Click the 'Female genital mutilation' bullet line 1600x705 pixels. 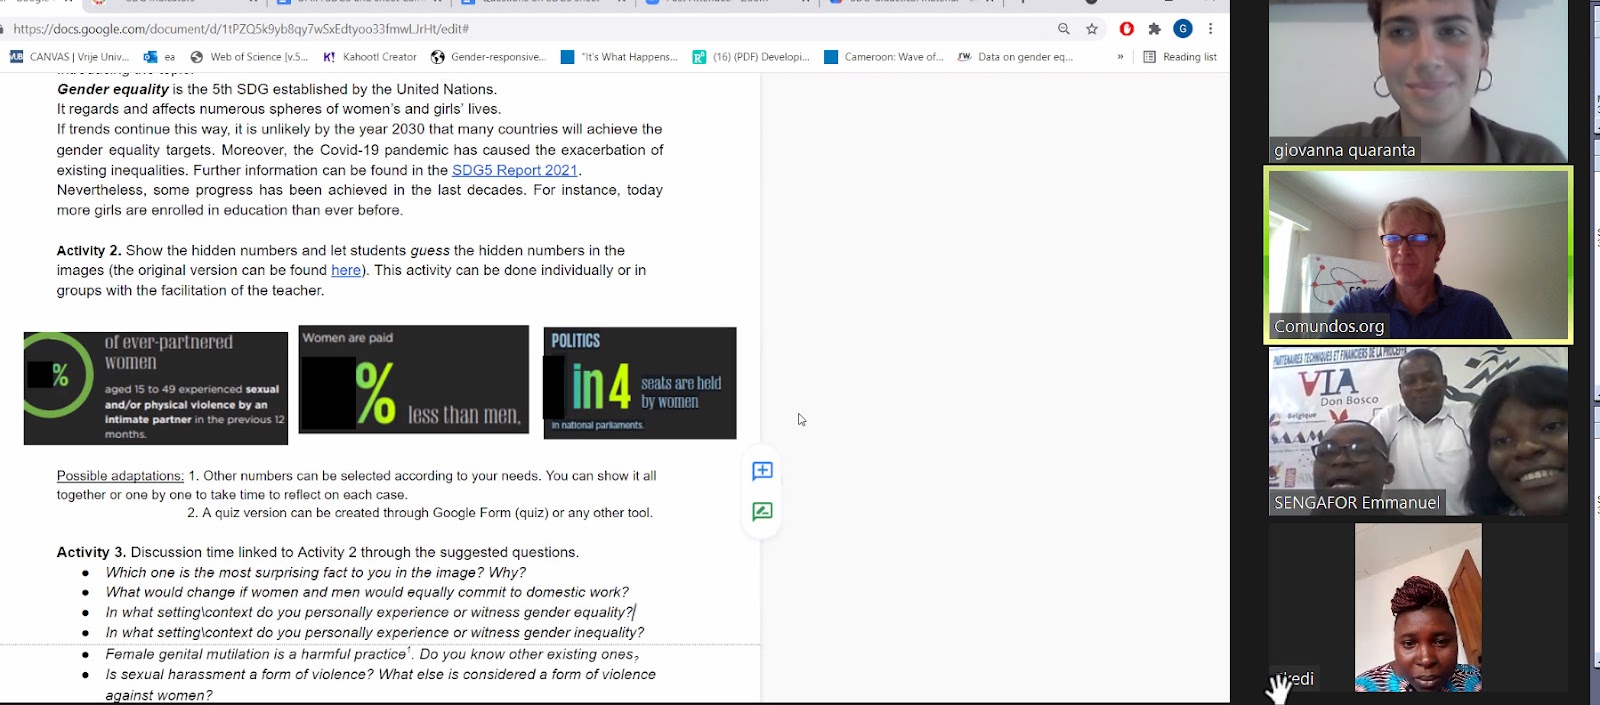(372, 654)
